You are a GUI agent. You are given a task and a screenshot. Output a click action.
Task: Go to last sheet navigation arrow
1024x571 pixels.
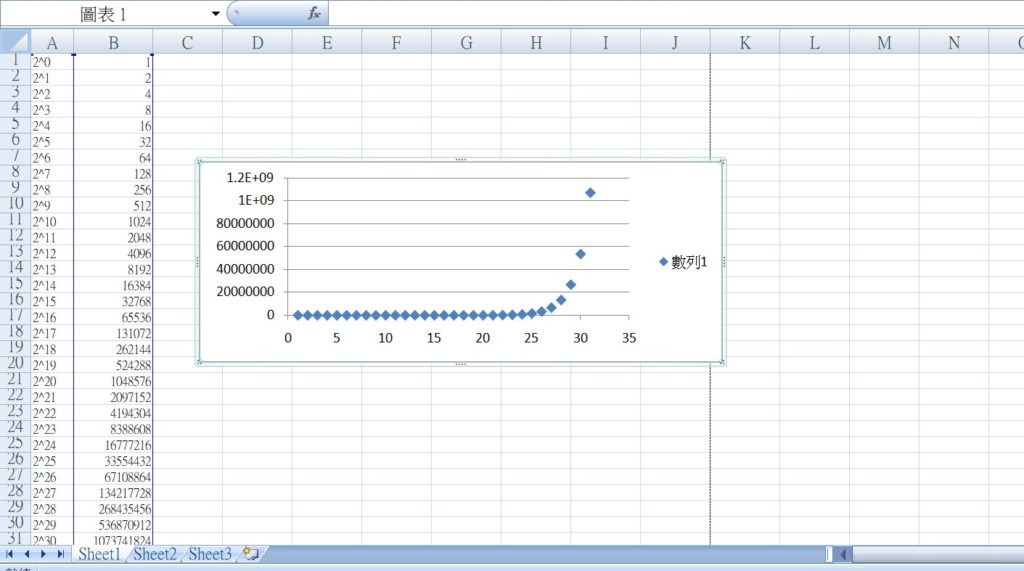60,554
